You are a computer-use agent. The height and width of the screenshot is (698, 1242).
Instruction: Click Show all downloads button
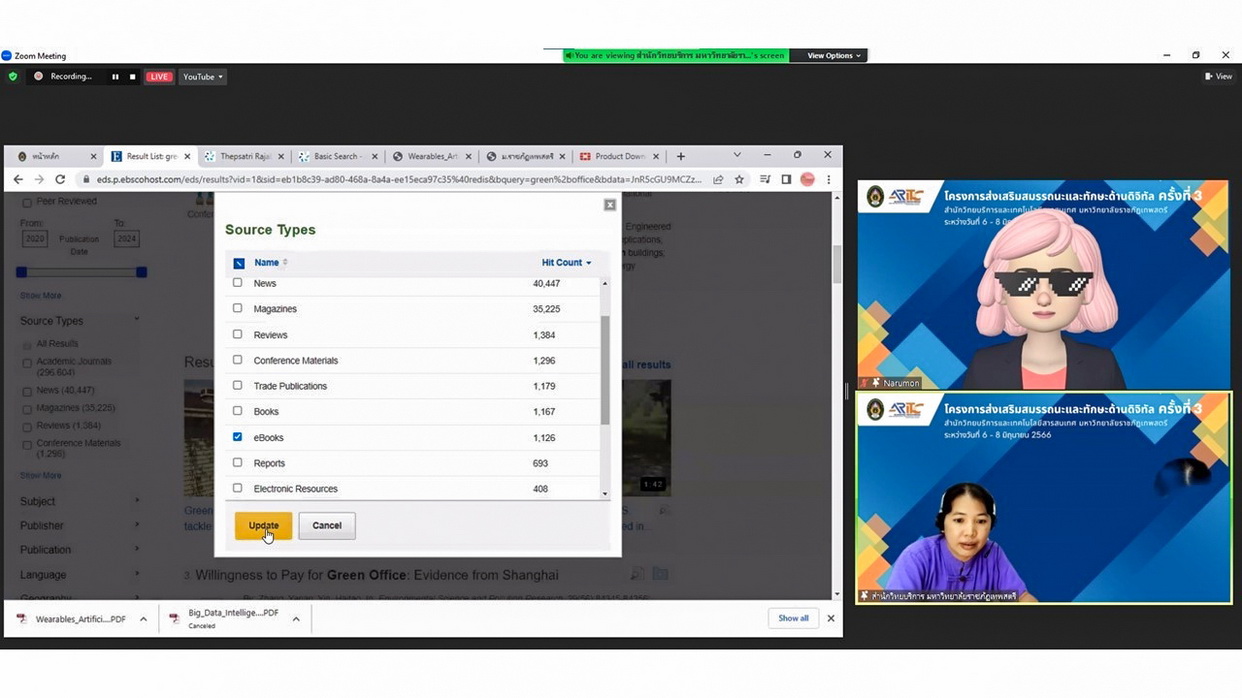click(x=793, y=618)
